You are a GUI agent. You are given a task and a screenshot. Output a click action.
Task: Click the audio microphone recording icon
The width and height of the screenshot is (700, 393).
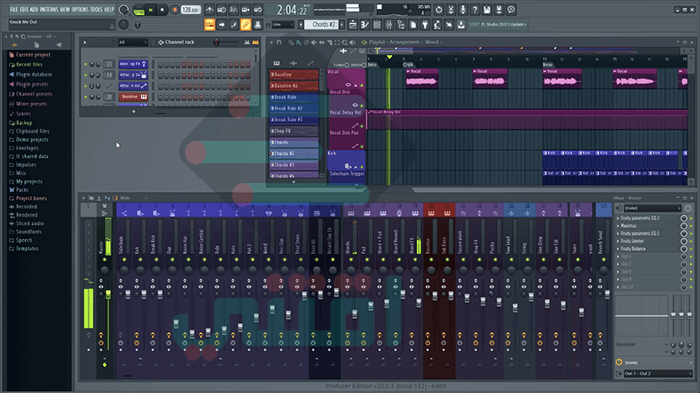point(463,10)
